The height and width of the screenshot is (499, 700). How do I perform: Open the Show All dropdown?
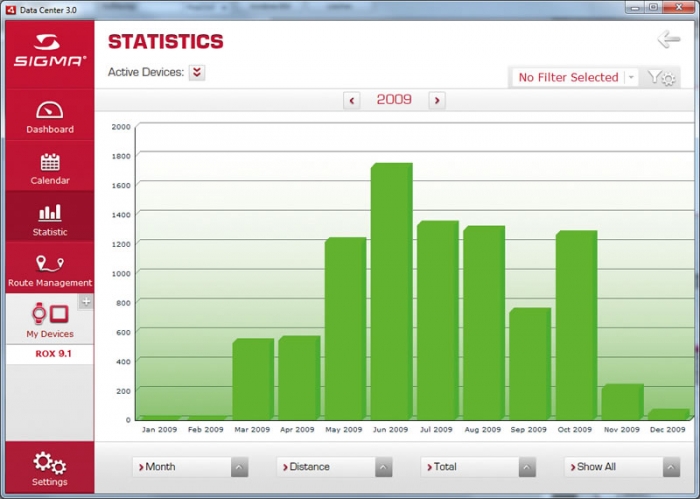[x=622, y=467]
